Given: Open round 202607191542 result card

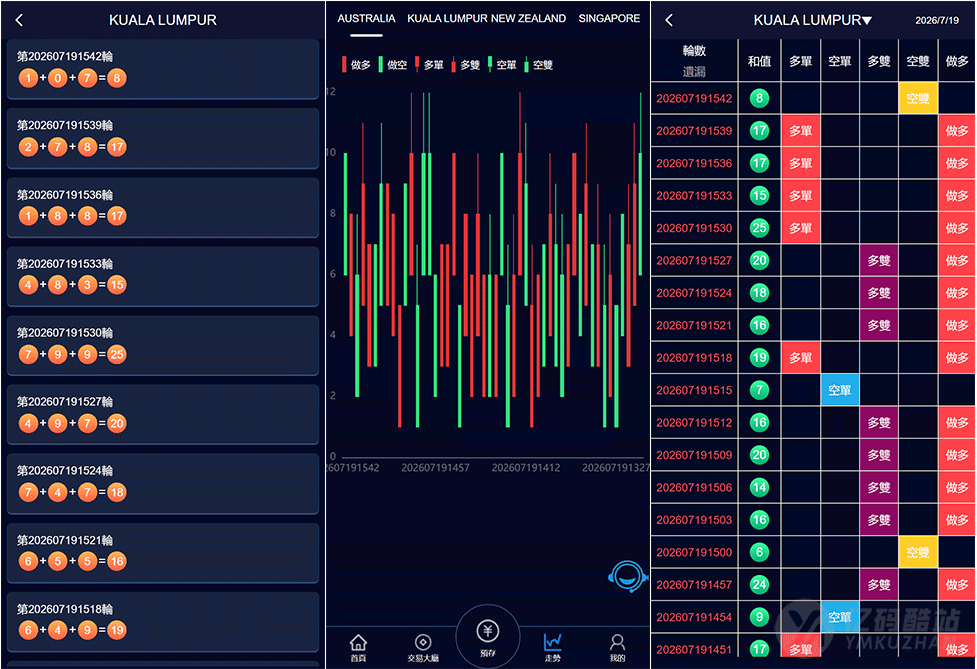Looking at the screenshot, I should (x=163, y=69).
